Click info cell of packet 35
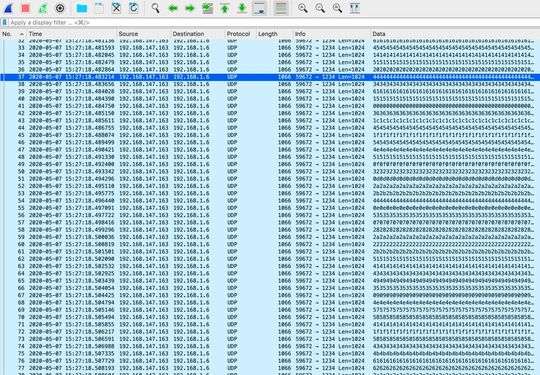The width and height of the screenshot is (540, 375). coord(330,62)
